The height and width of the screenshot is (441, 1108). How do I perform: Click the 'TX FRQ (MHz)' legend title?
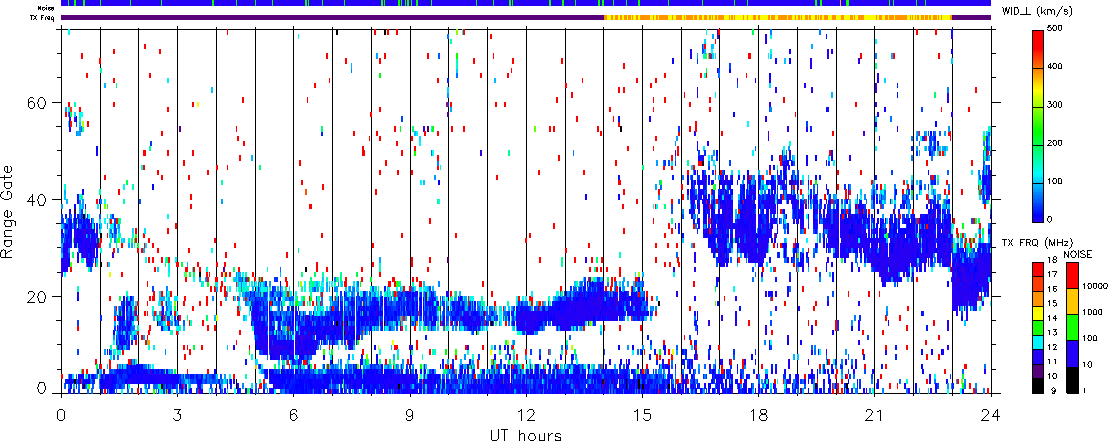click(1036, 244)
